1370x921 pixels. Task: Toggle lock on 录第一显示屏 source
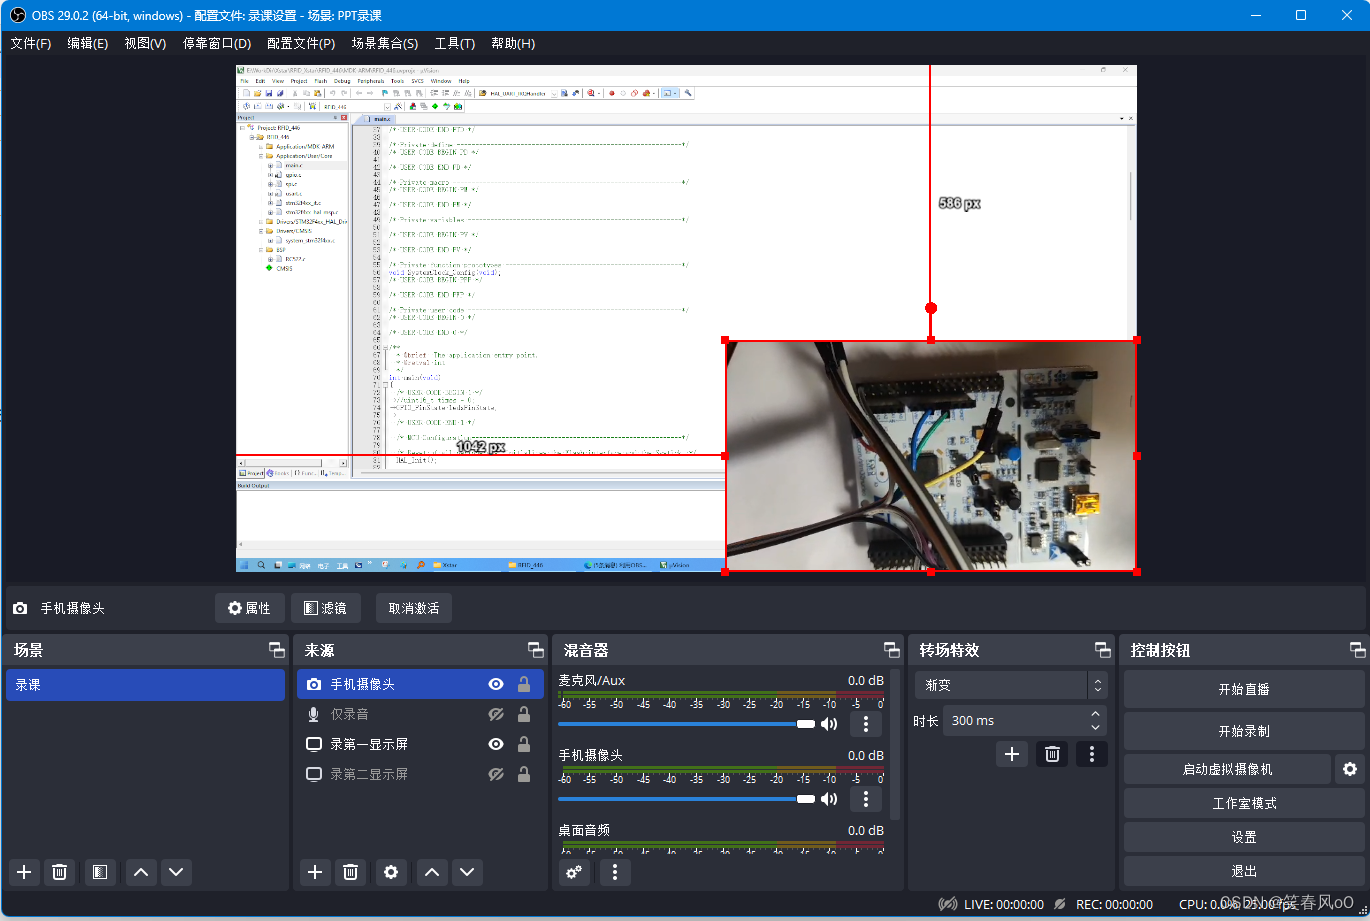point(523,744)
